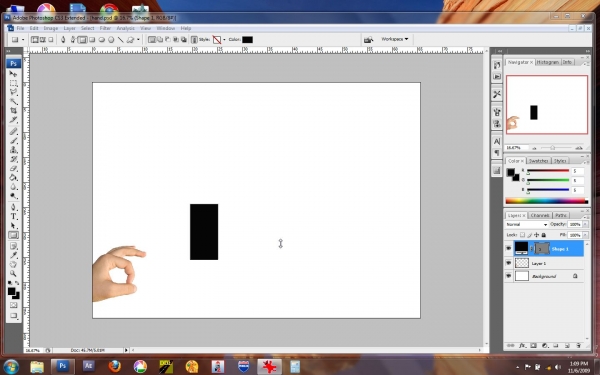Open status bar info arrow
The image size is (600, 375).
point(126,350)
